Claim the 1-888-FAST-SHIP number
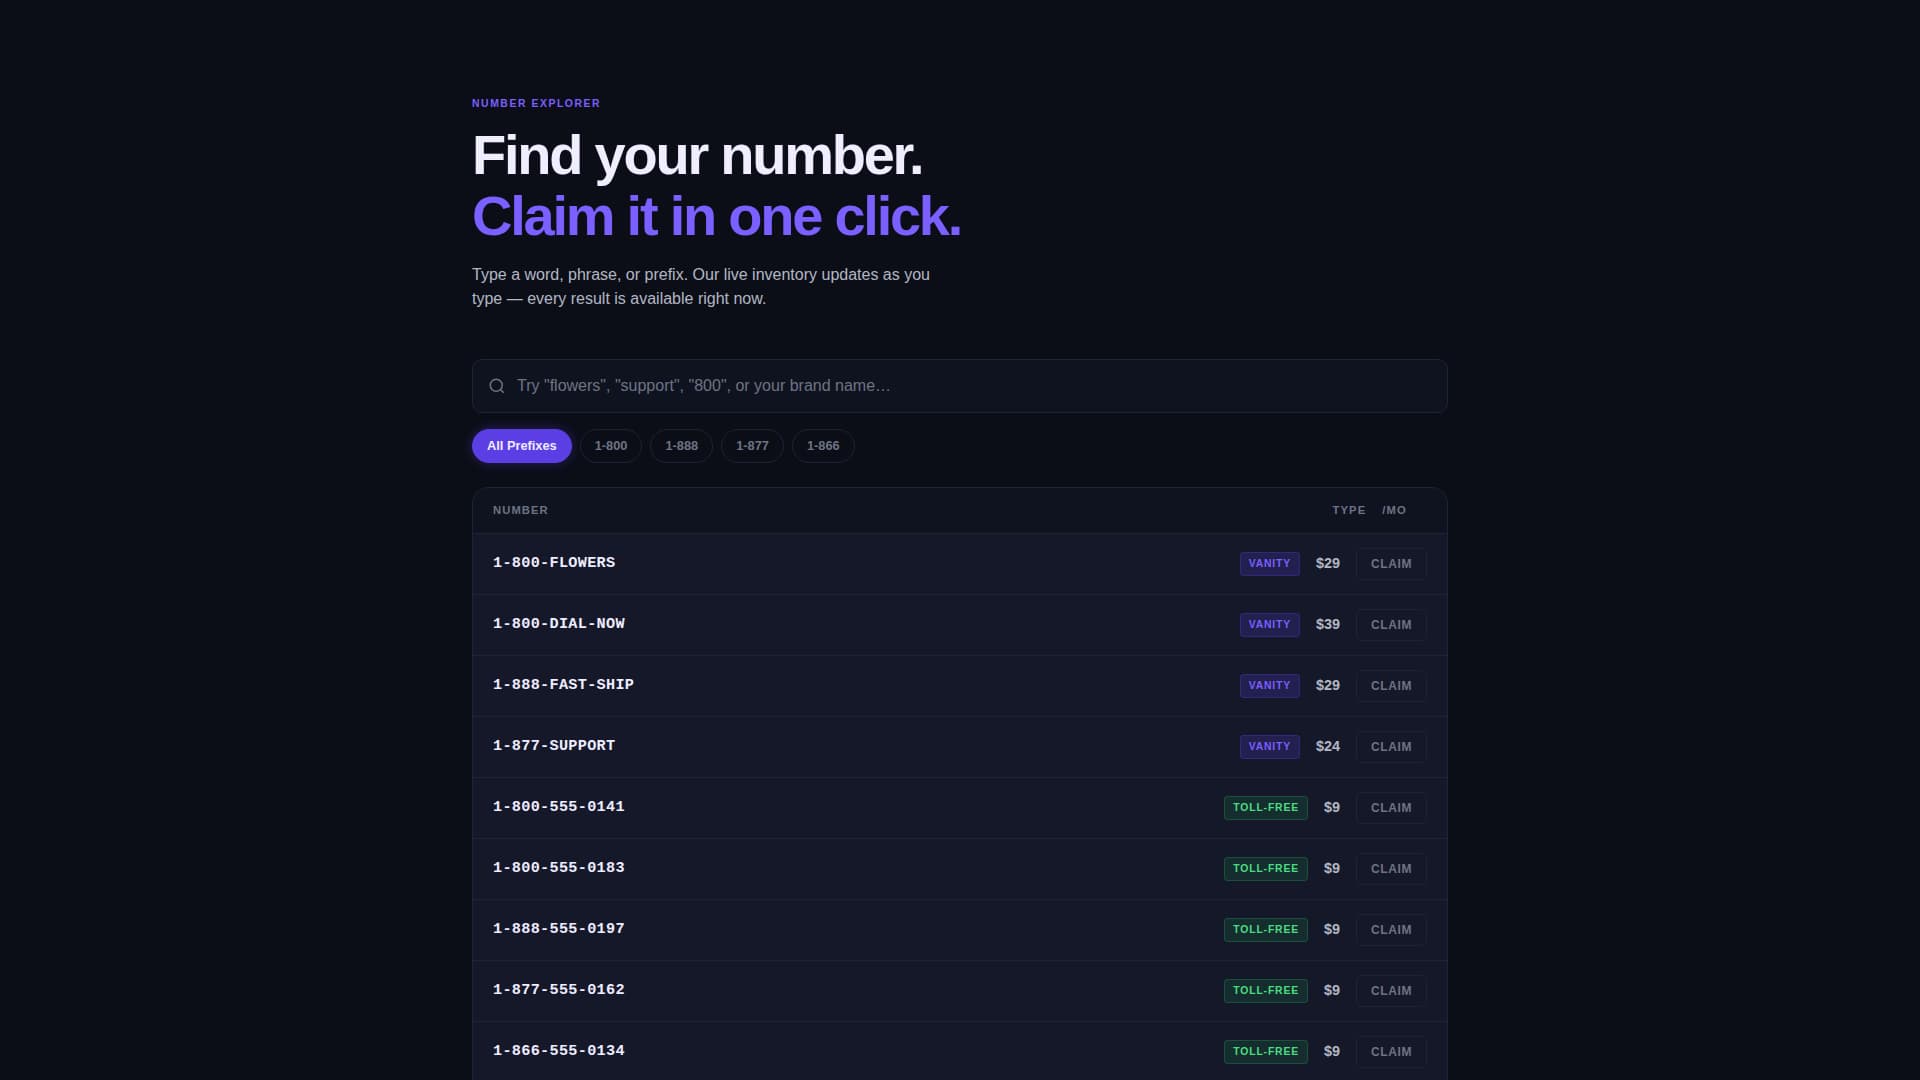 pos(1391,685)
